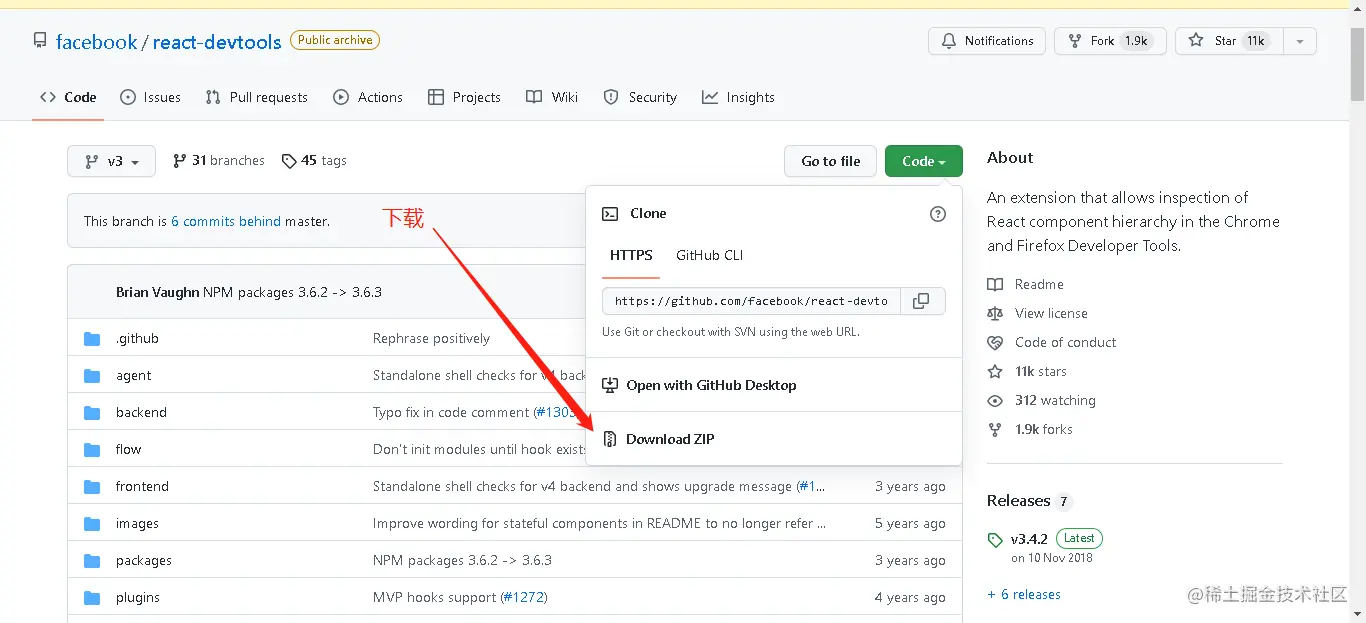Click the Star icon
Viewport: 1366px width, 623px height.
tap(1196, 41)
